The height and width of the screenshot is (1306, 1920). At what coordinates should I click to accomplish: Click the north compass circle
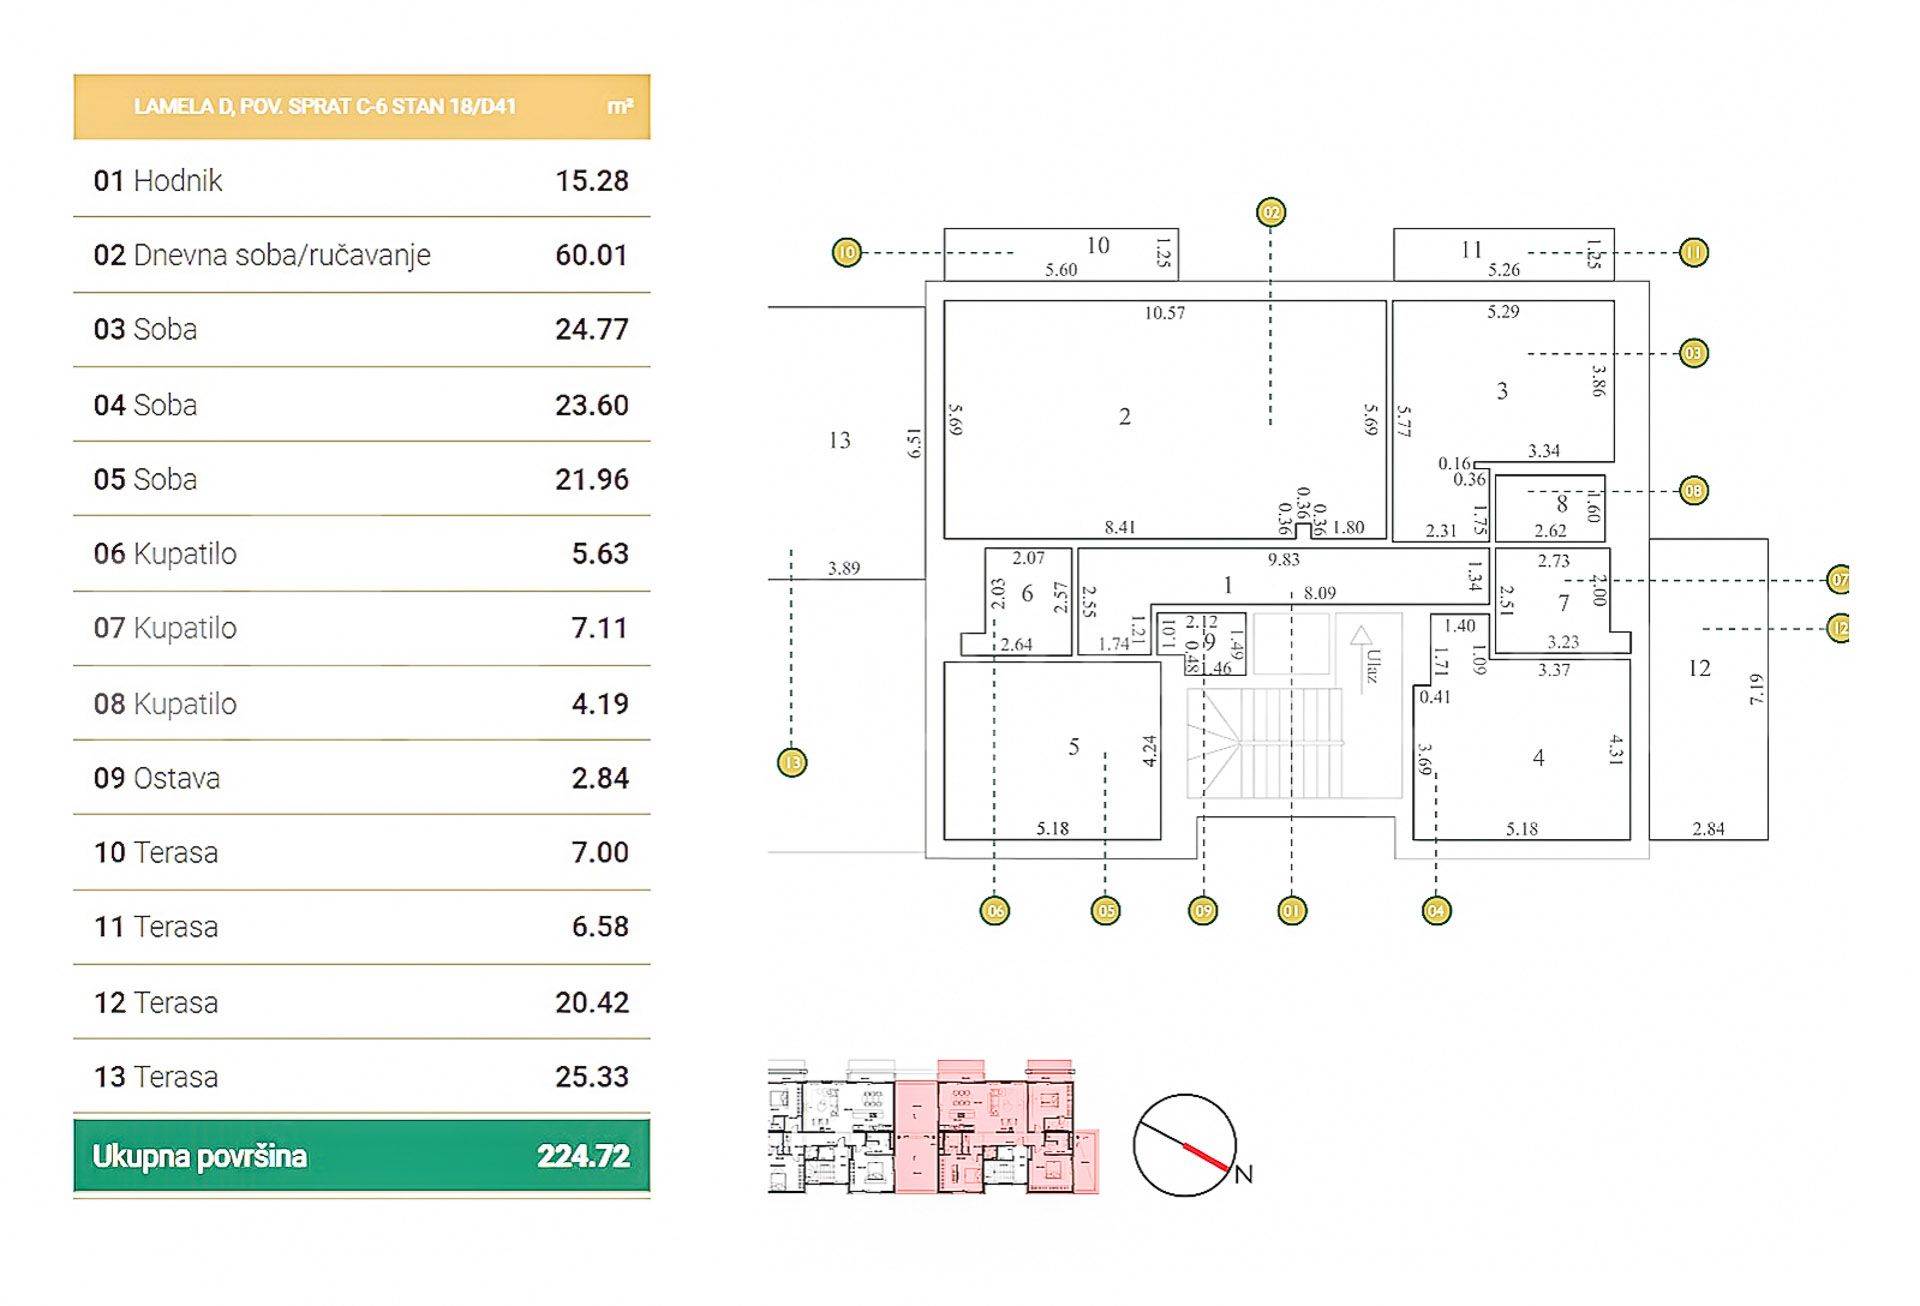(x=1184, y=1145)
